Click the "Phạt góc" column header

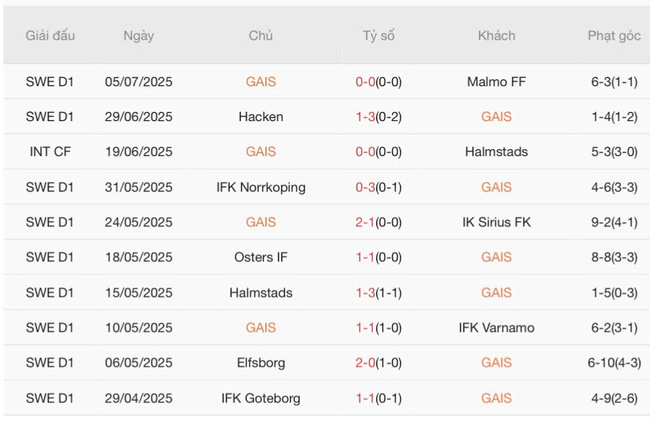pos(614,36)
